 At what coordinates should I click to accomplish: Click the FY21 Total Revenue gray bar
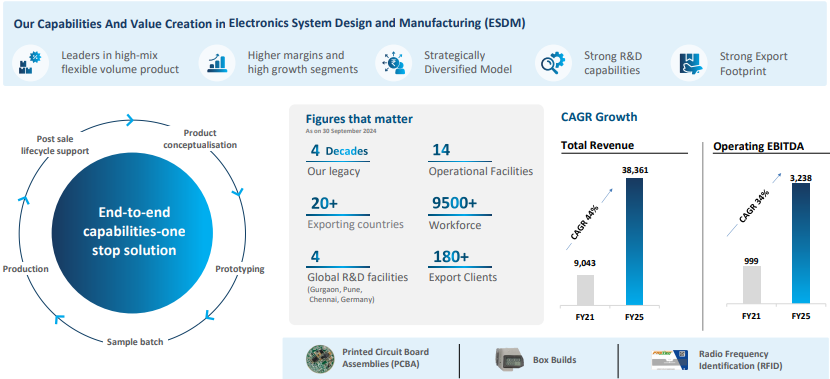pos(585,290)
